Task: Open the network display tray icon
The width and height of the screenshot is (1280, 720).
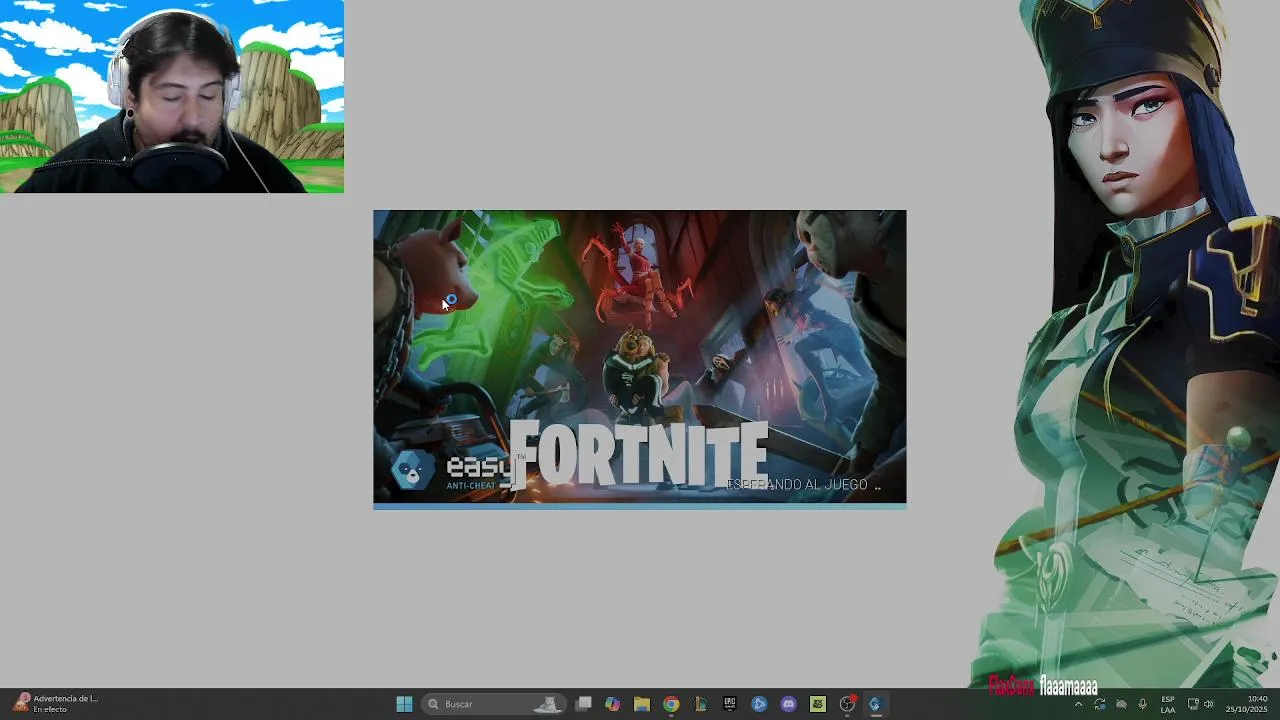Action: (x=1193, y=704)
